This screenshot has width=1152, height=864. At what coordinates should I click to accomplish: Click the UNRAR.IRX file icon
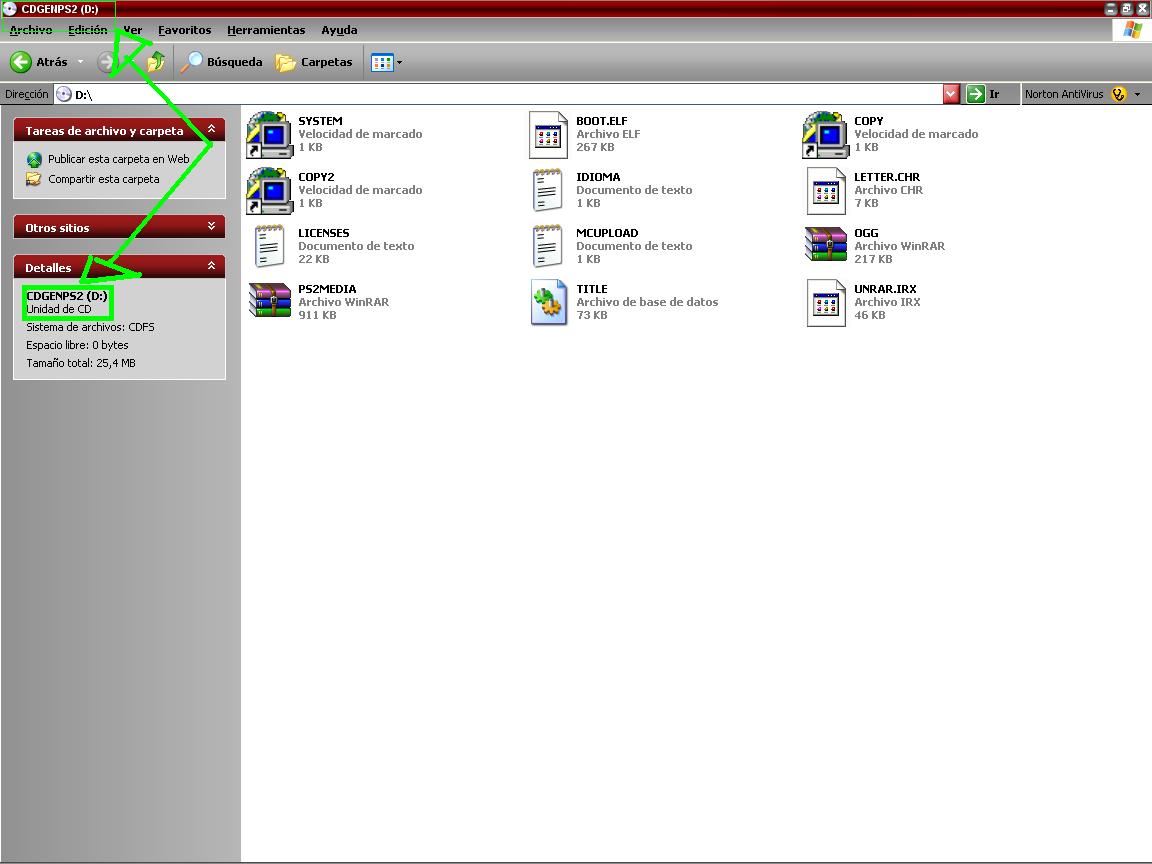(x=826, y=302)
